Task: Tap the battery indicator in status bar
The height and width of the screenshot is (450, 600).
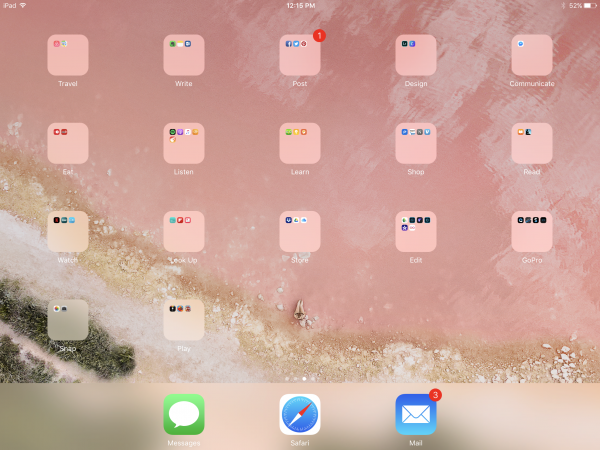Action: [590, 5]
